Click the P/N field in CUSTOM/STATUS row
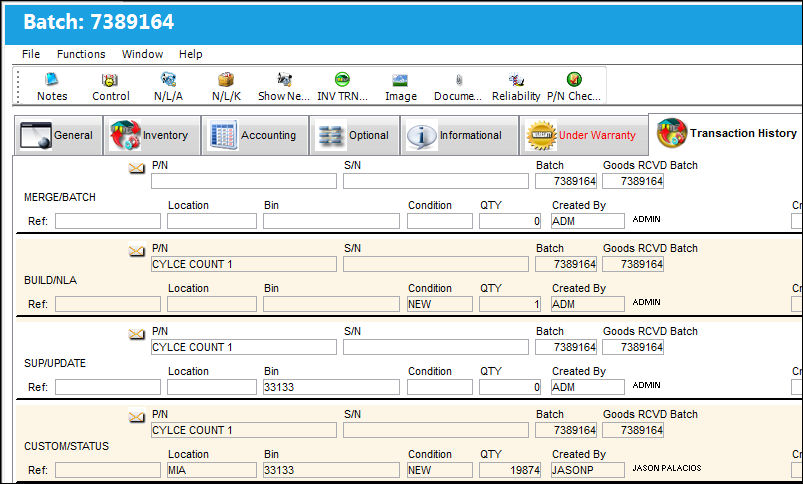 [x=244, y=430]
